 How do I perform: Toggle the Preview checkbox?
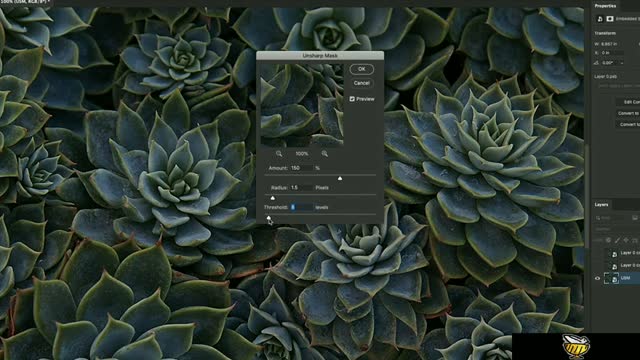[352, 99]
